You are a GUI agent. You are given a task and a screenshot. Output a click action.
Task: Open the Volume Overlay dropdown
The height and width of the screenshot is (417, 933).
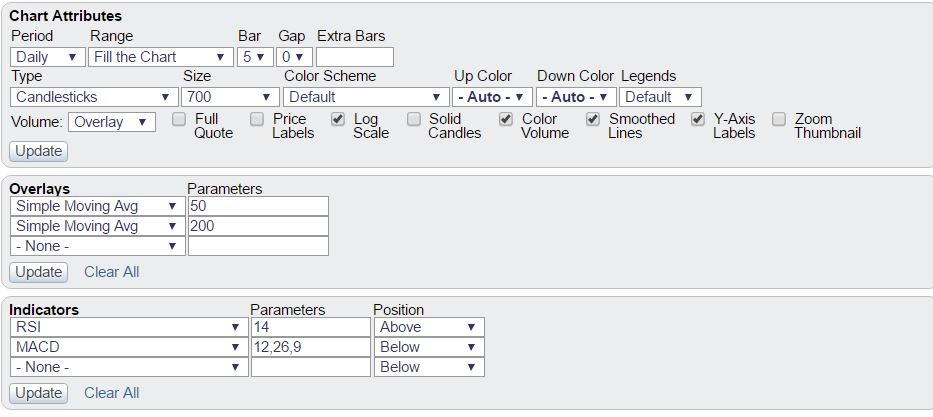tap(112, 122)
